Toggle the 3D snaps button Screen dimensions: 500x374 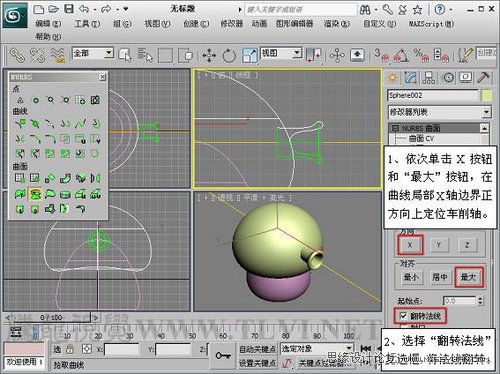382,55
